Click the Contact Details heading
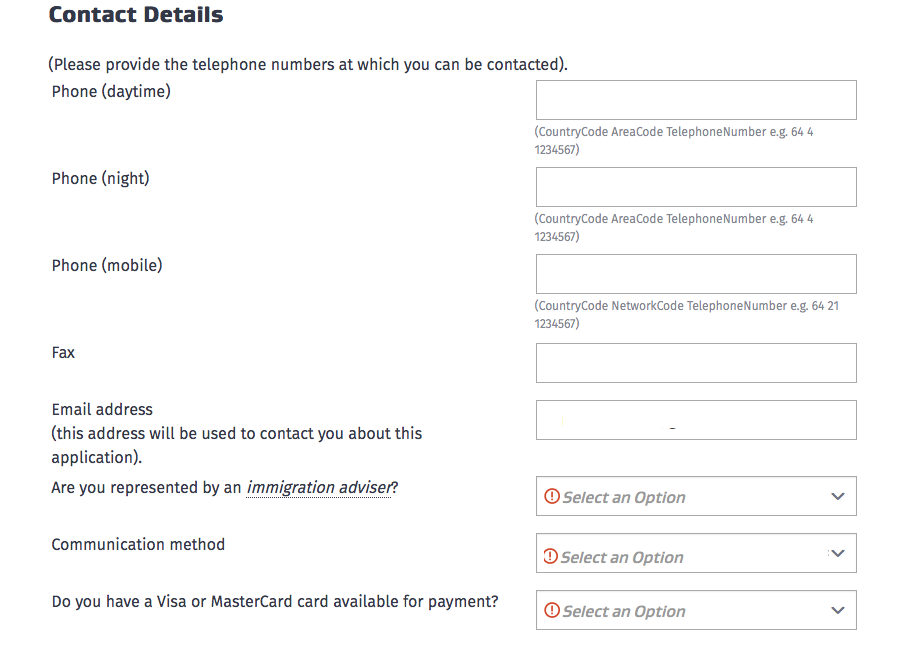This screenshot has height=659, width=923. click(x=136, y=14)
